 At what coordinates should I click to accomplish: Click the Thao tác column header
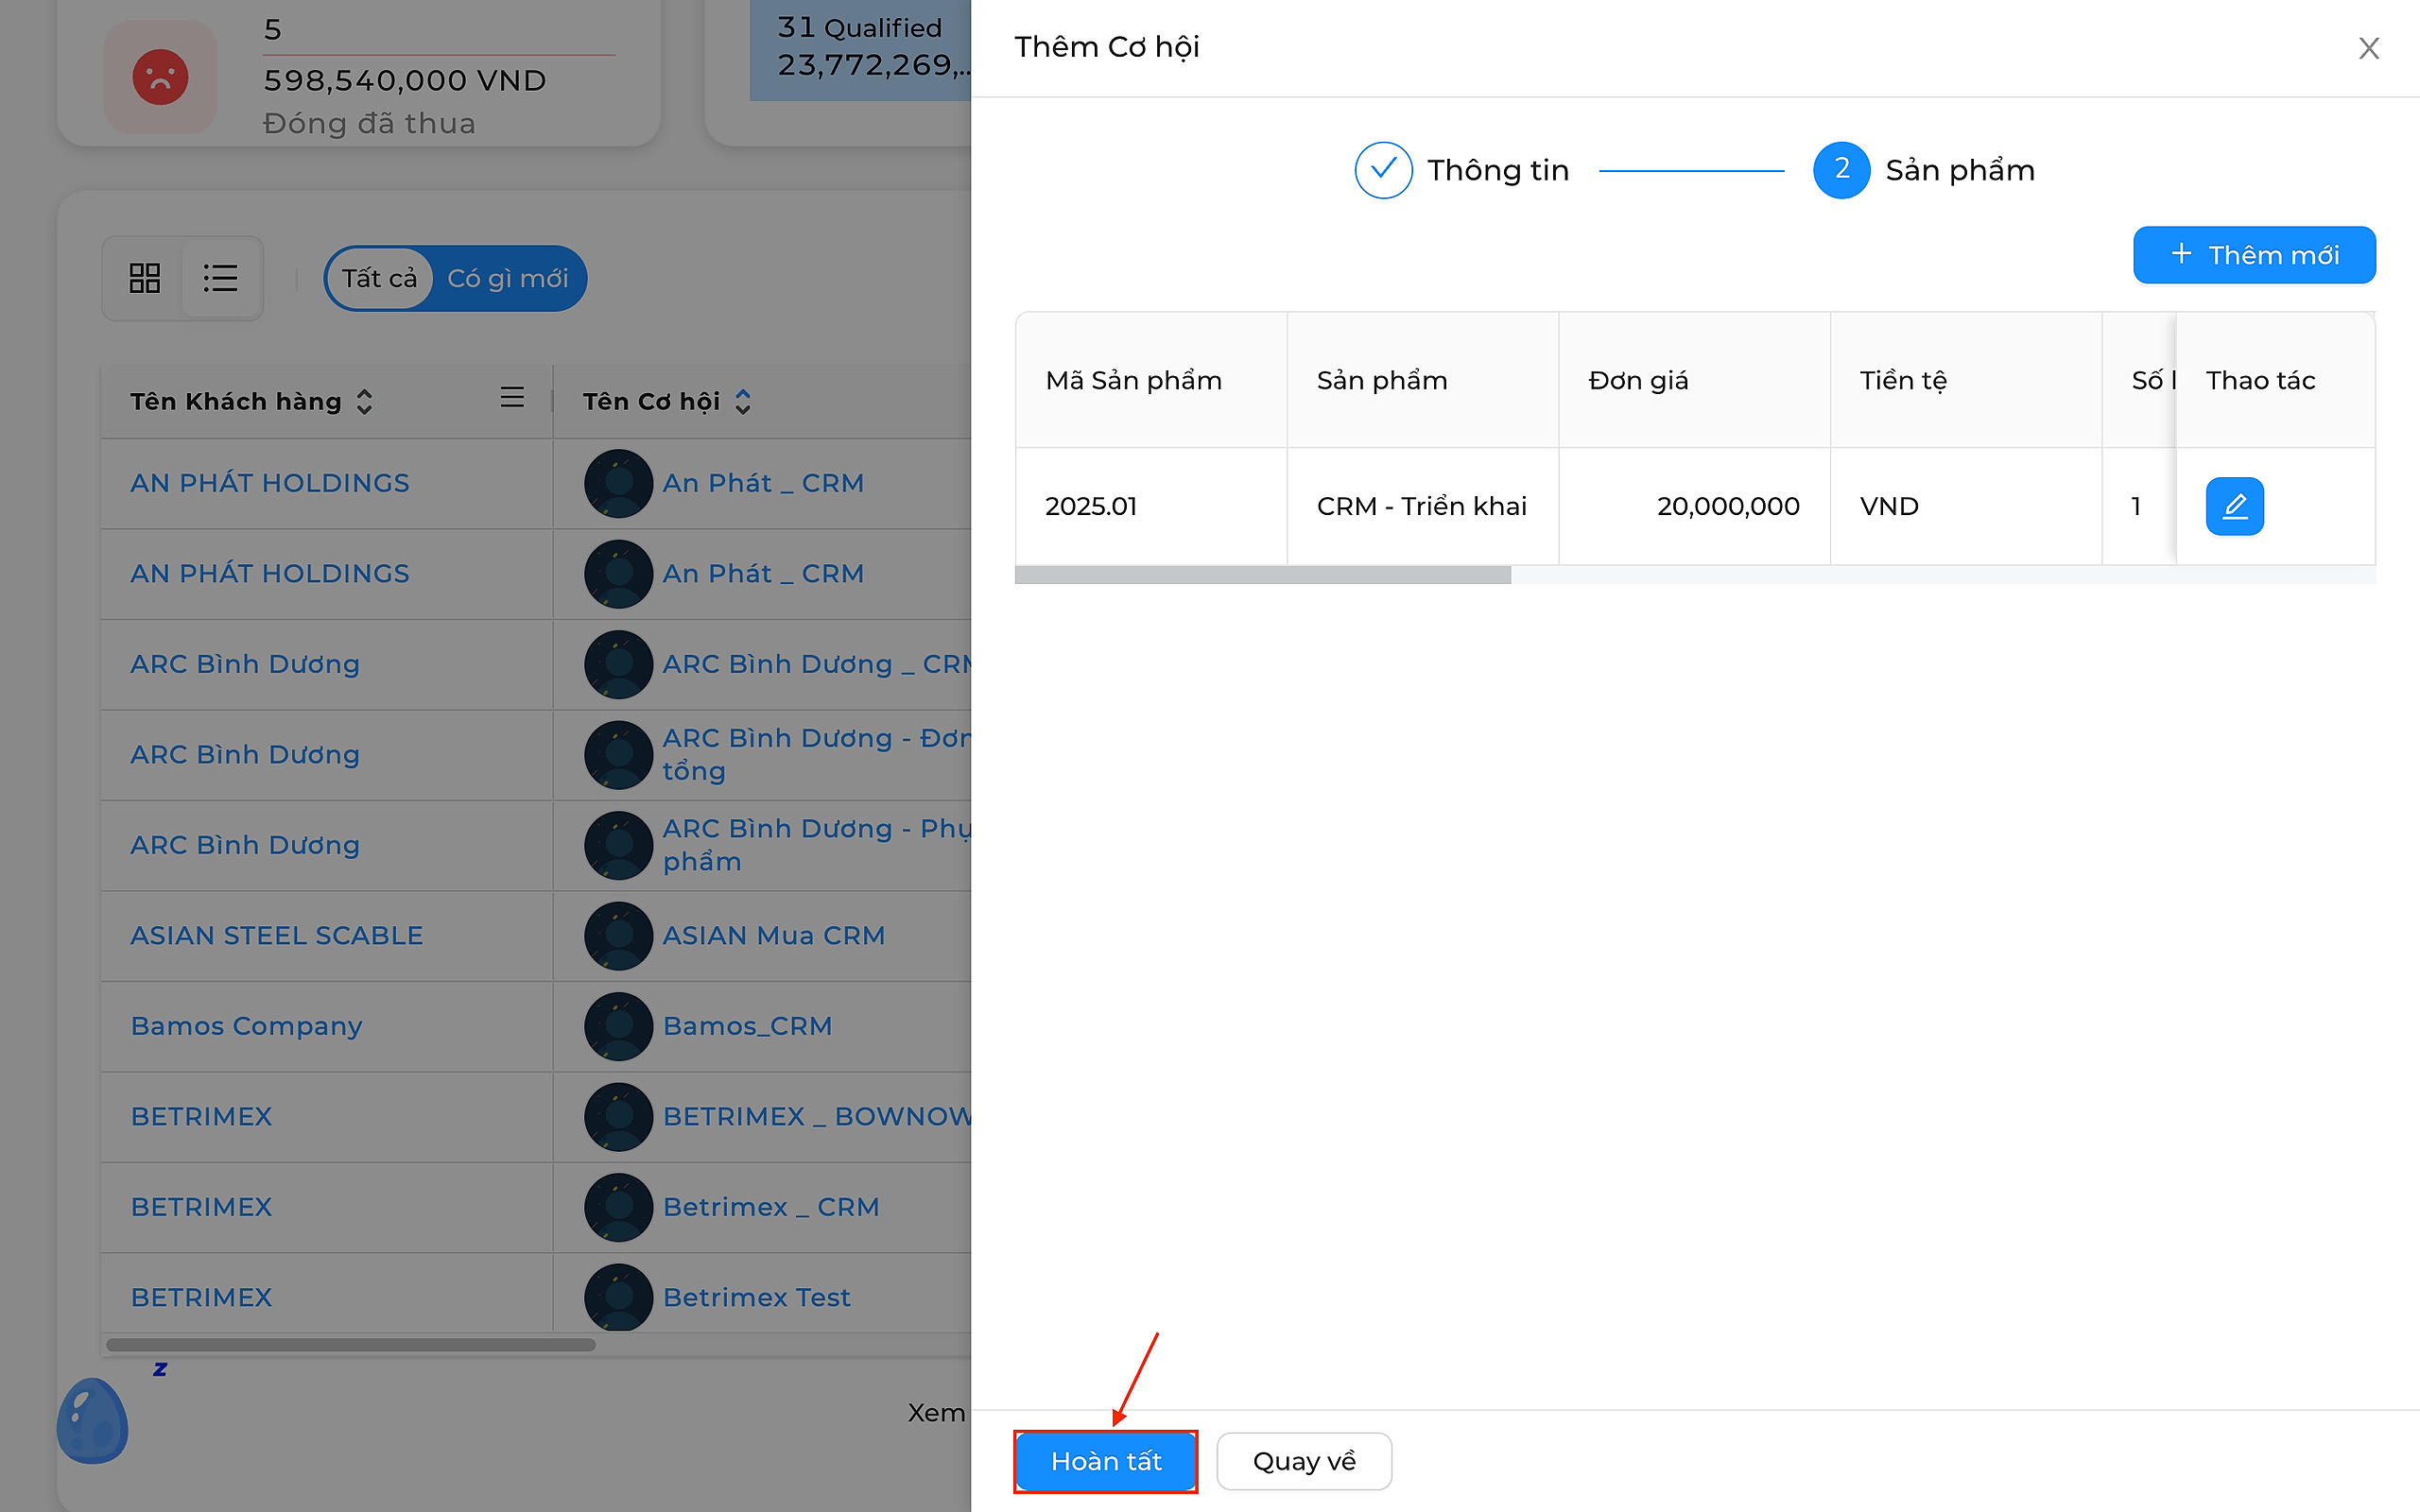(2275, 380)
